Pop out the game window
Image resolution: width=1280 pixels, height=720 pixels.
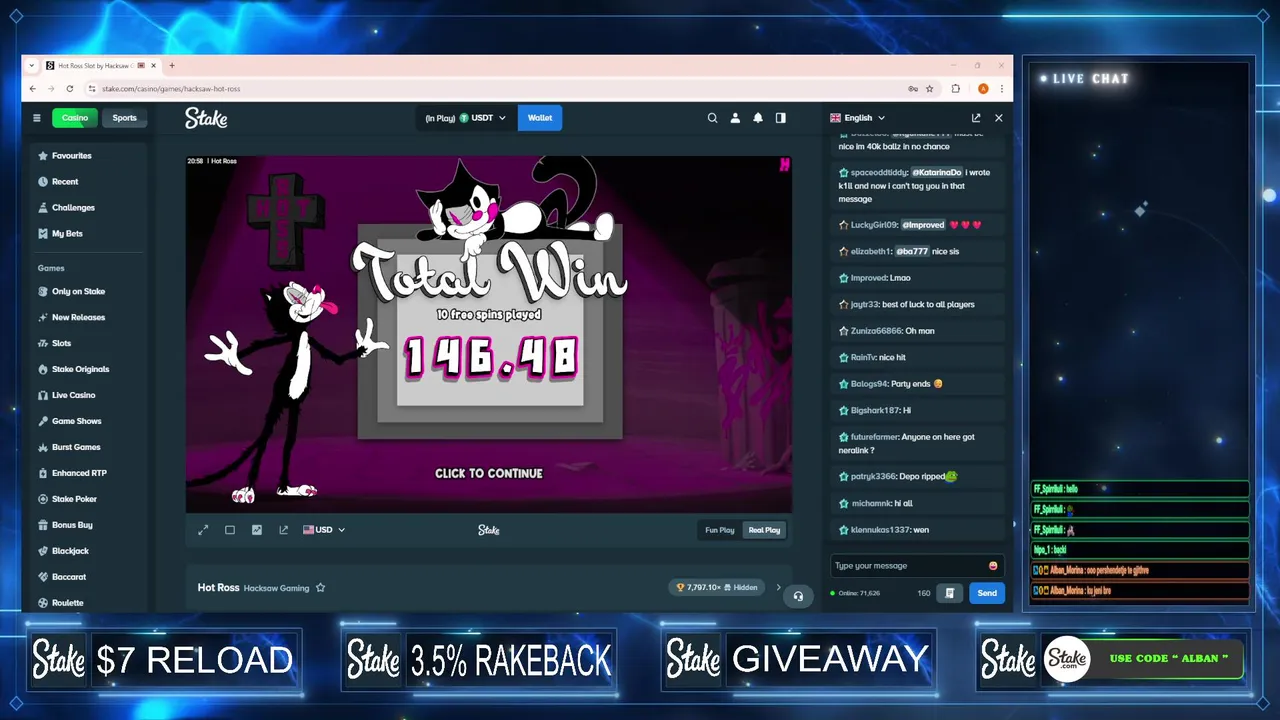point(283,530)
